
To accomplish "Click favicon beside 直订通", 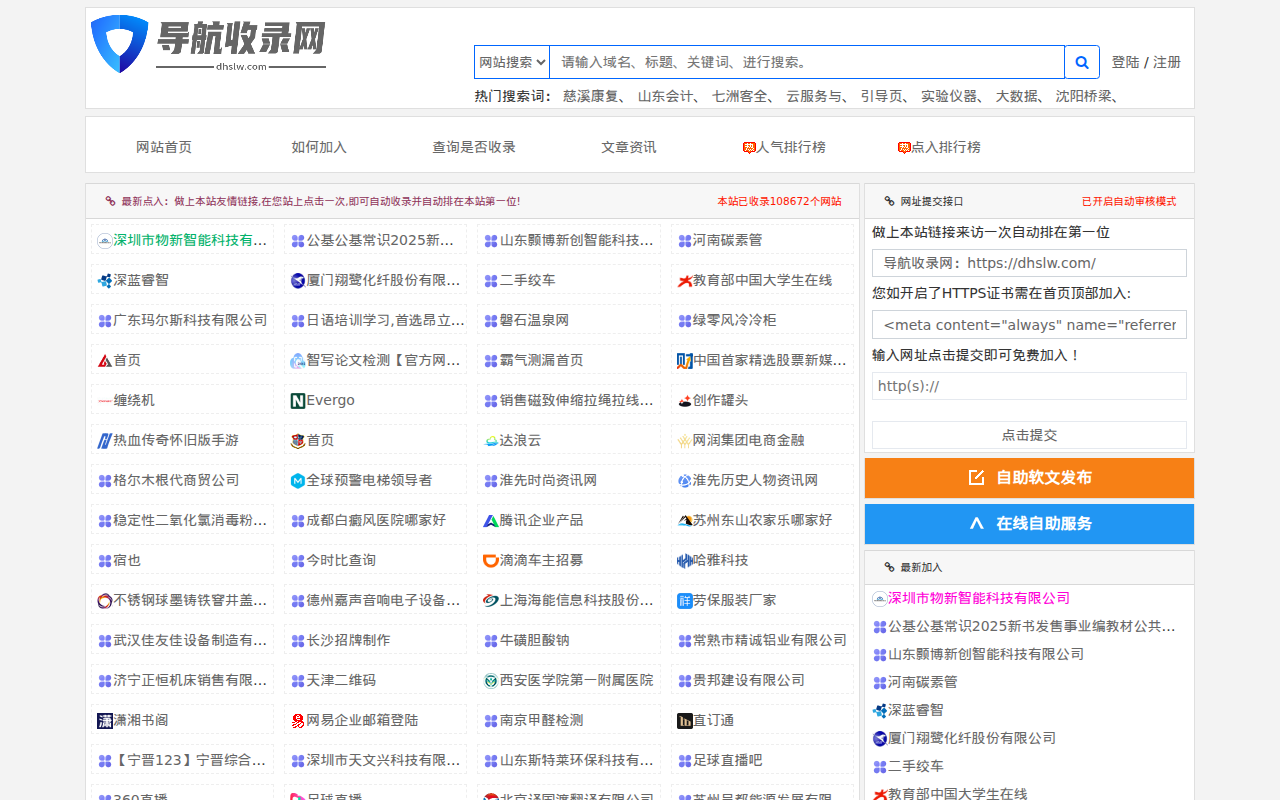I will [x=685, y=721].
